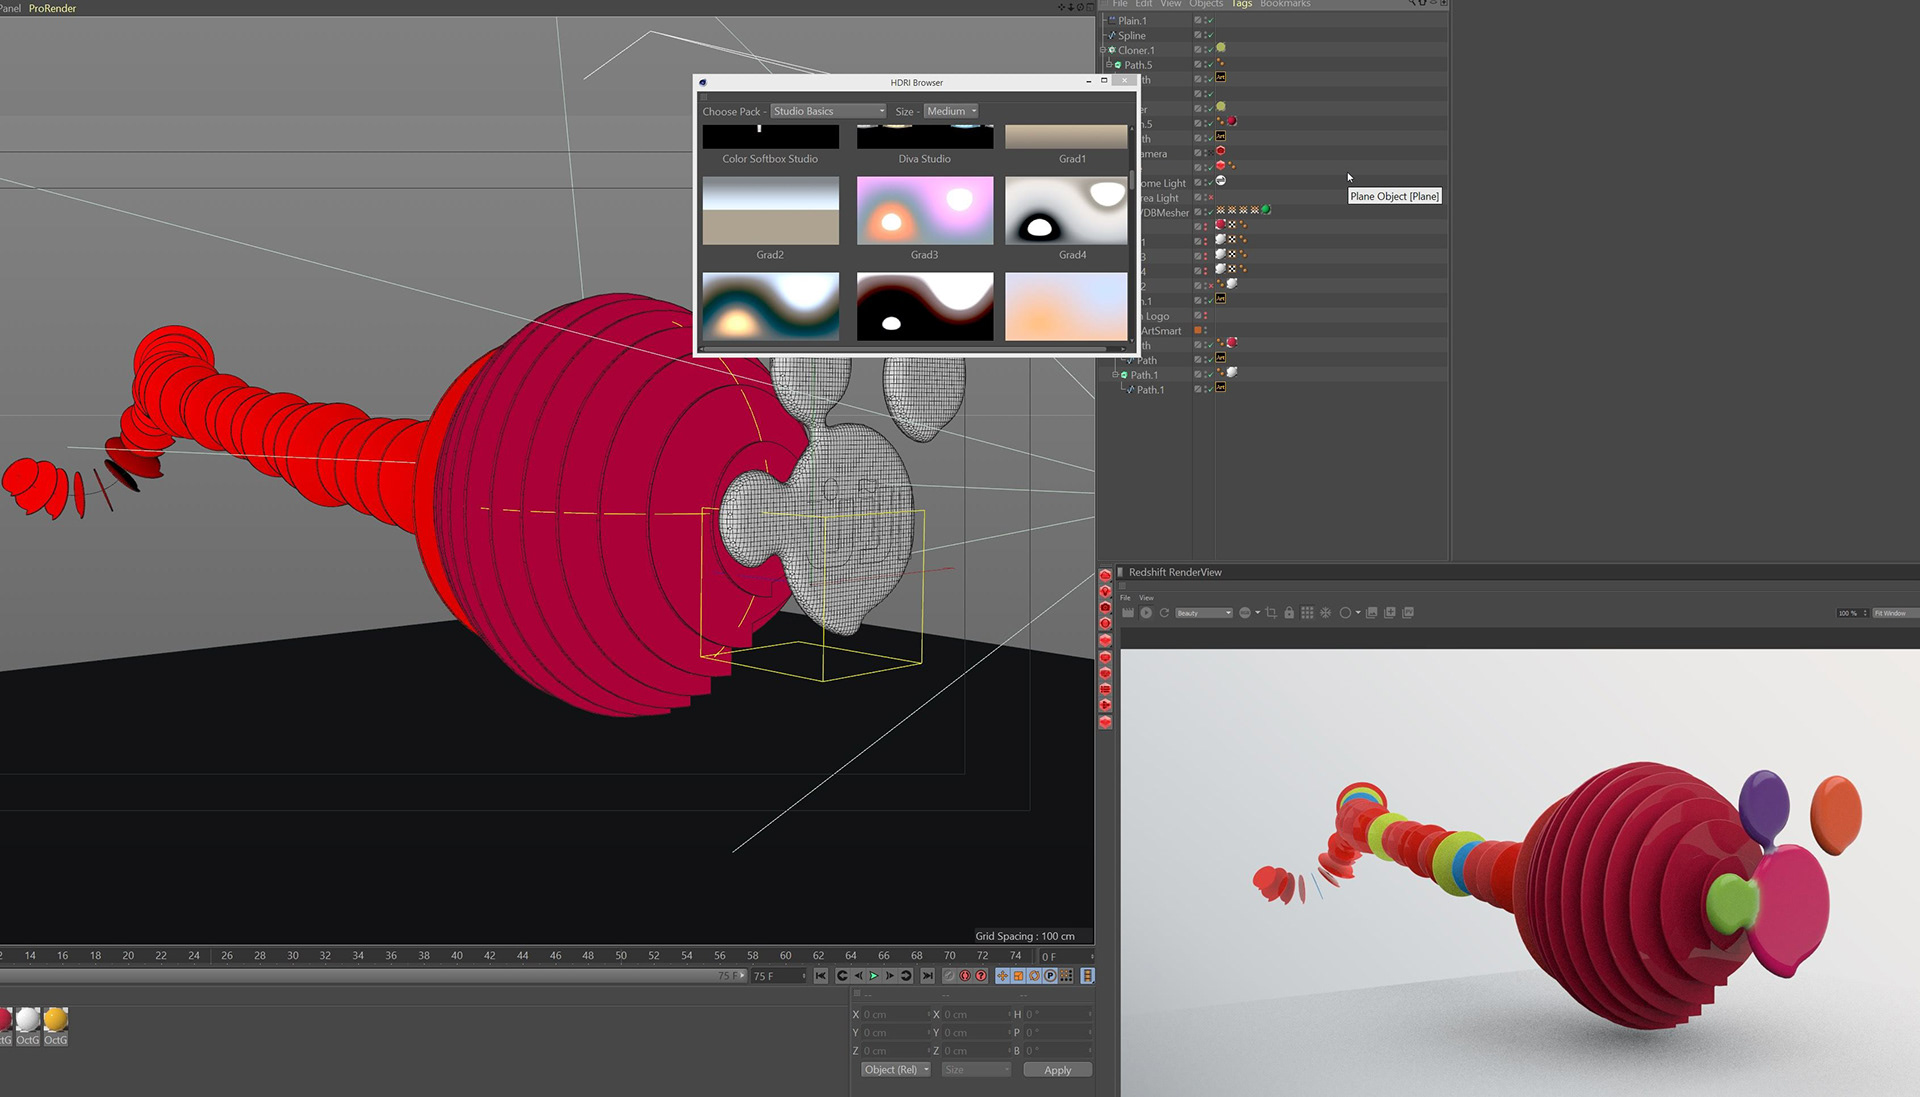Click the green play forward button
This screenshot has width=1920, height=1097.
click(873, 976)
